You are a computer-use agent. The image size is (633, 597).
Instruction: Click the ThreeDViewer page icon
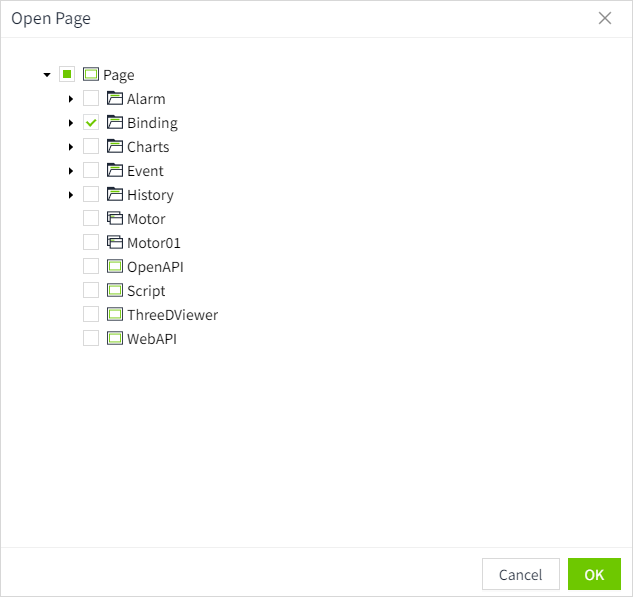coord(114,315)
